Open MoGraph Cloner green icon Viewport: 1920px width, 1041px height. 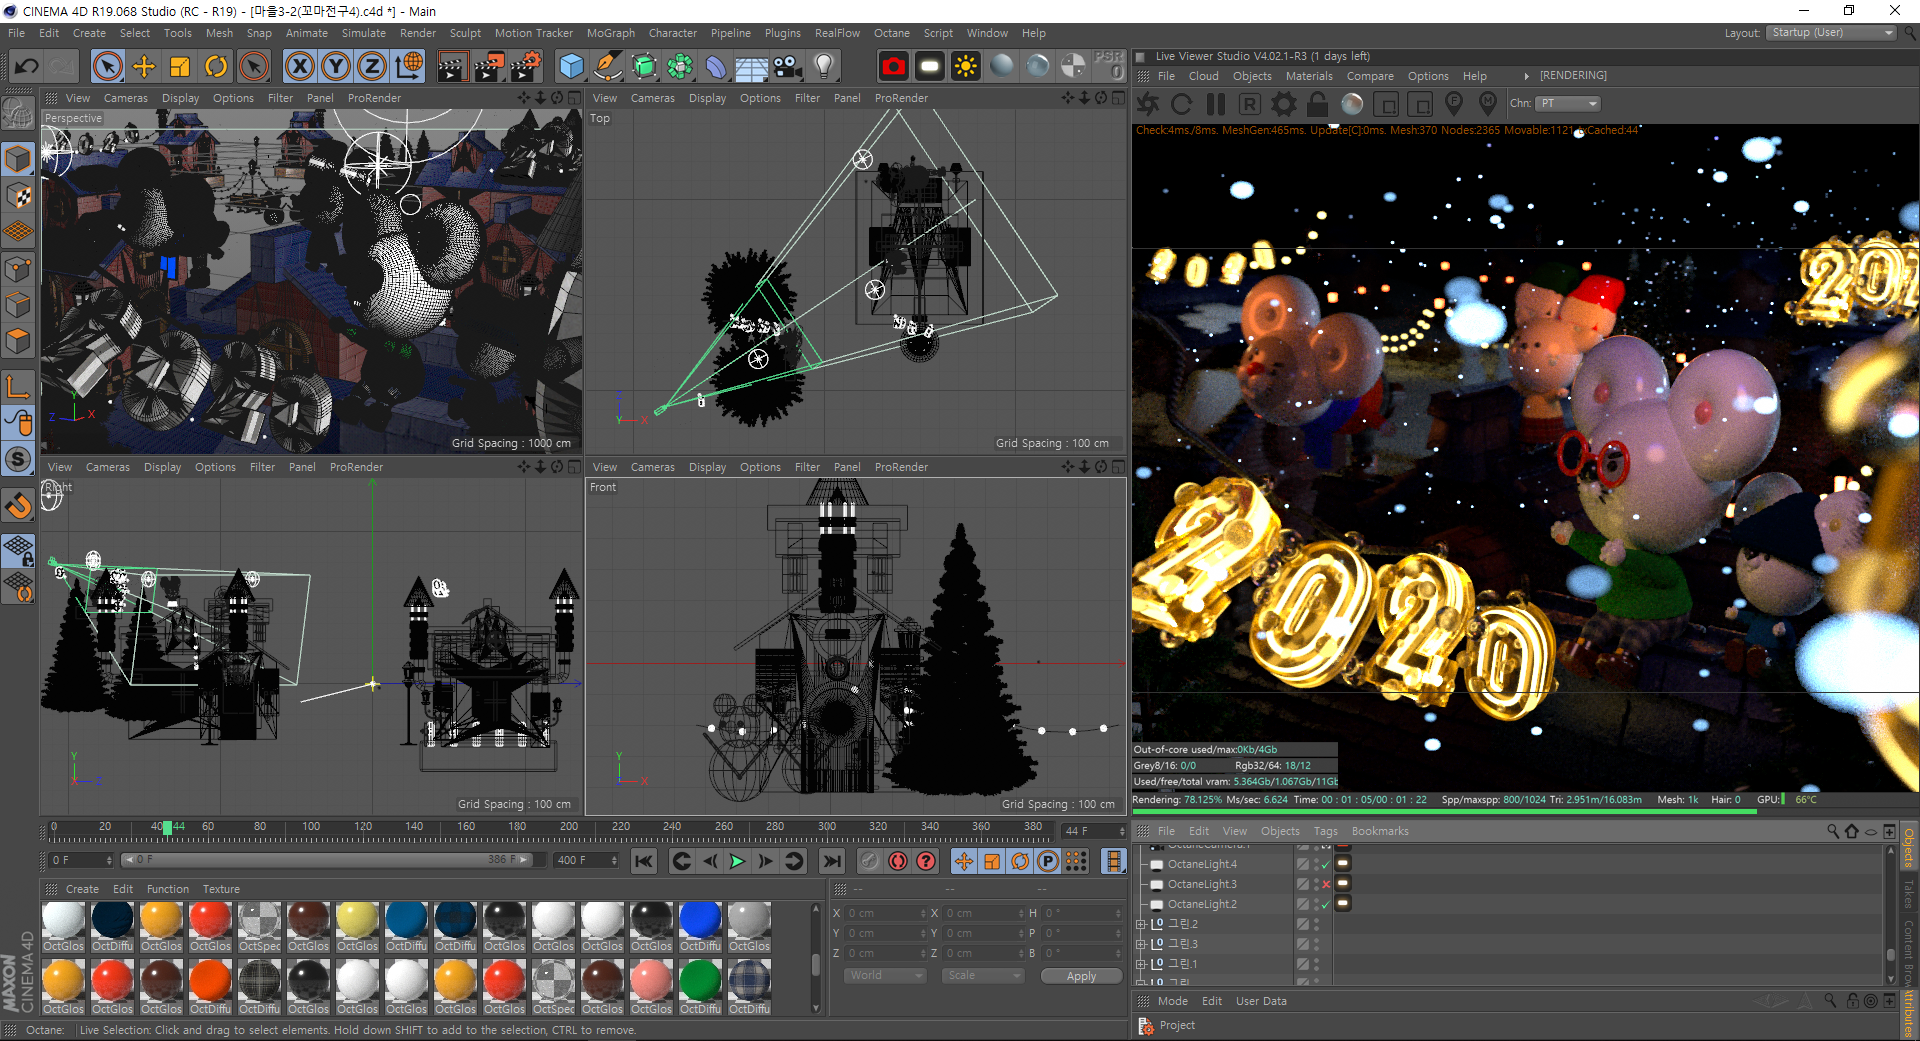click(x=680, y=67)
